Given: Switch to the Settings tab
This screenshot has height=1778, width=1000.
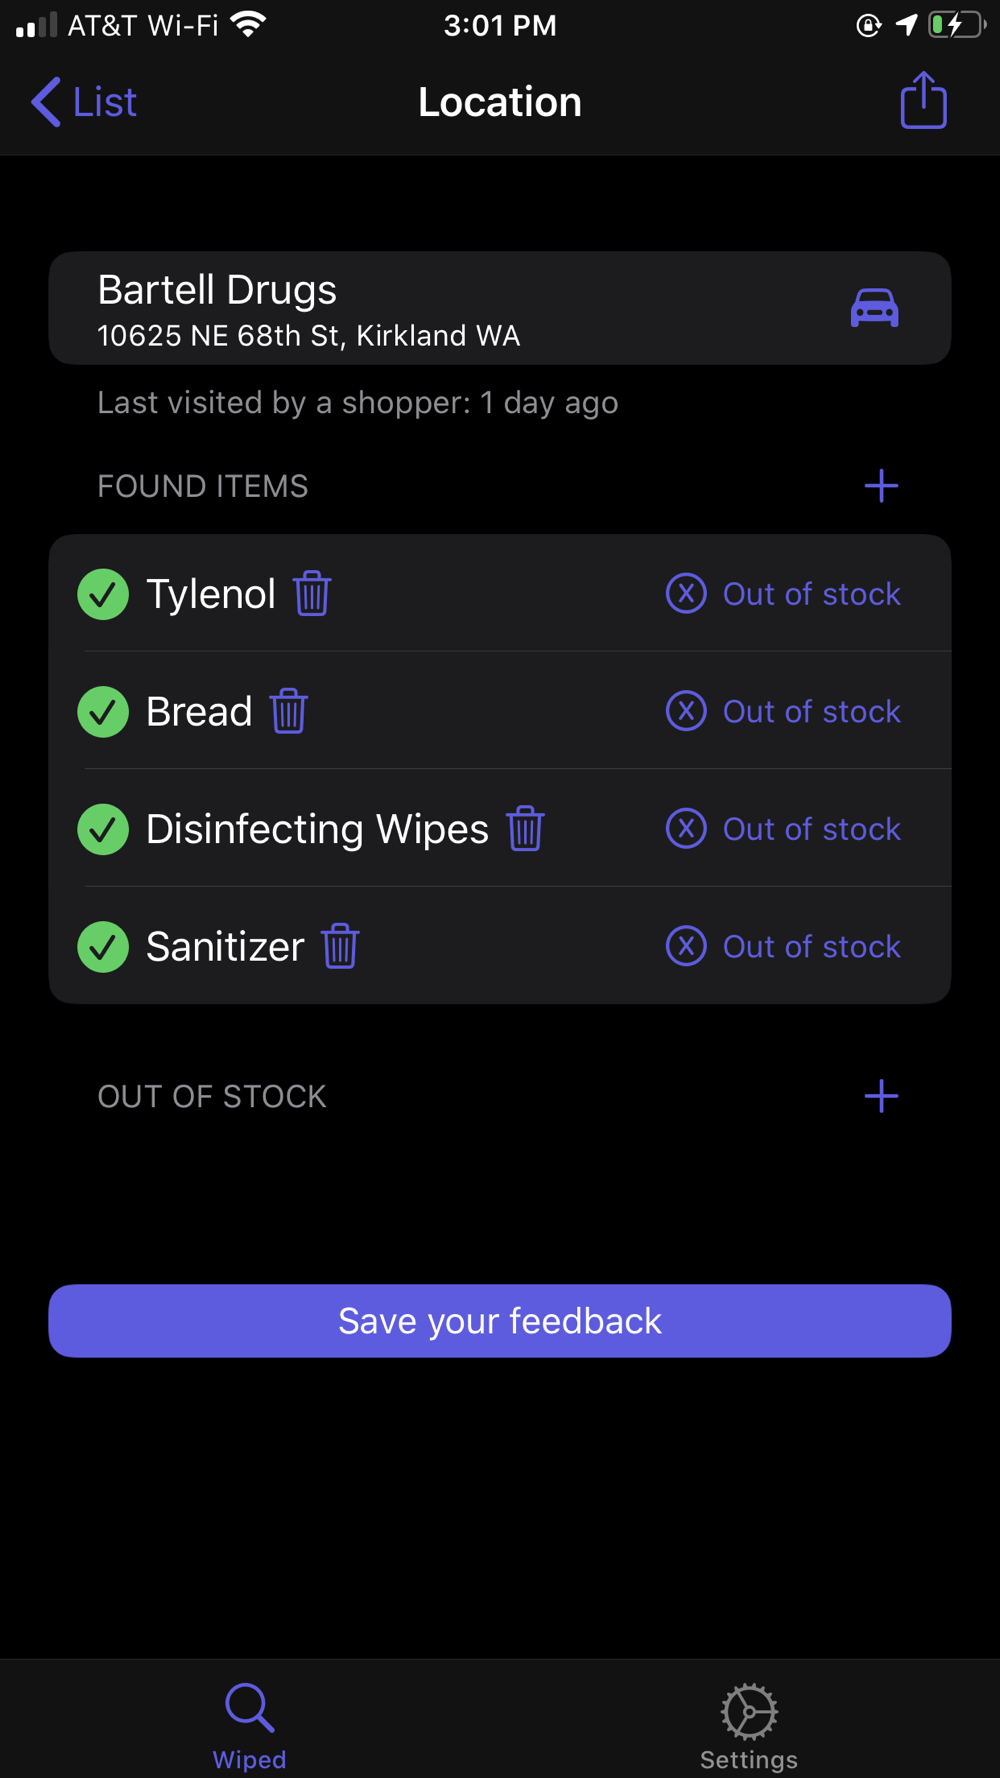Looking at the screenshot, I should [749, 1724].
